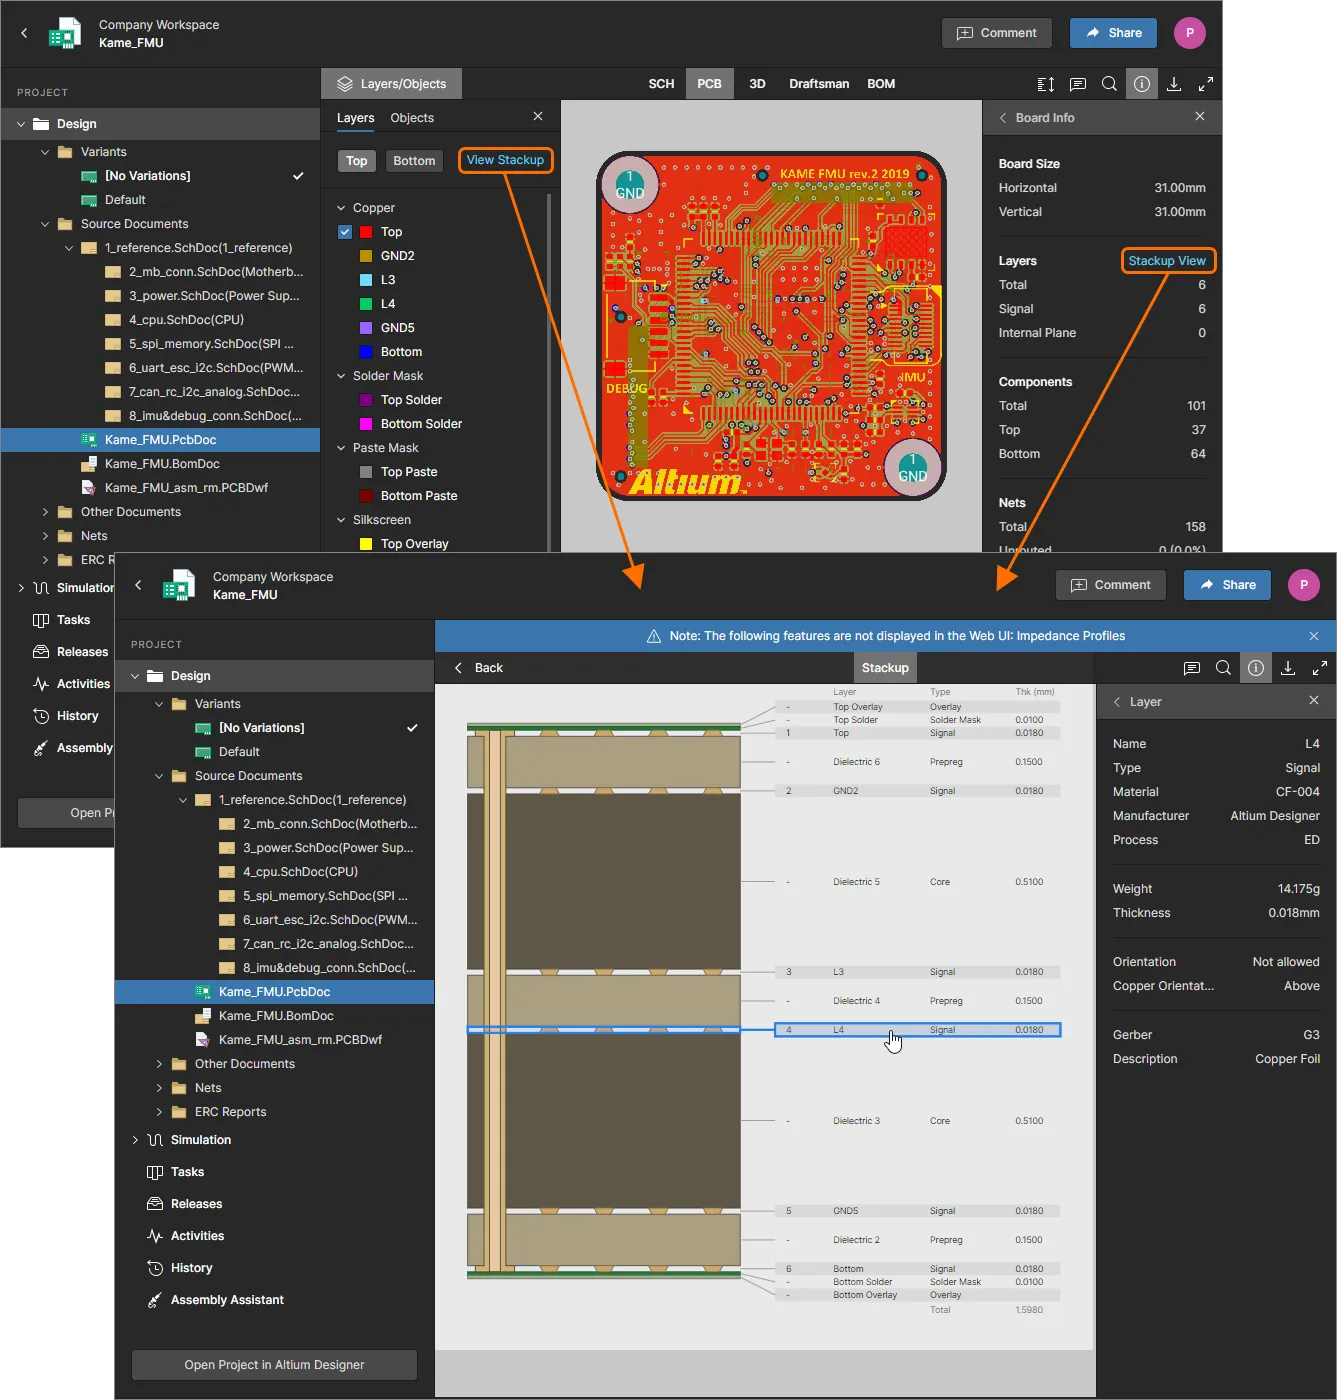1337x1400 pixels.
Task: Click the GND2 layer color swatch
Action: click(x=366, y=256)
